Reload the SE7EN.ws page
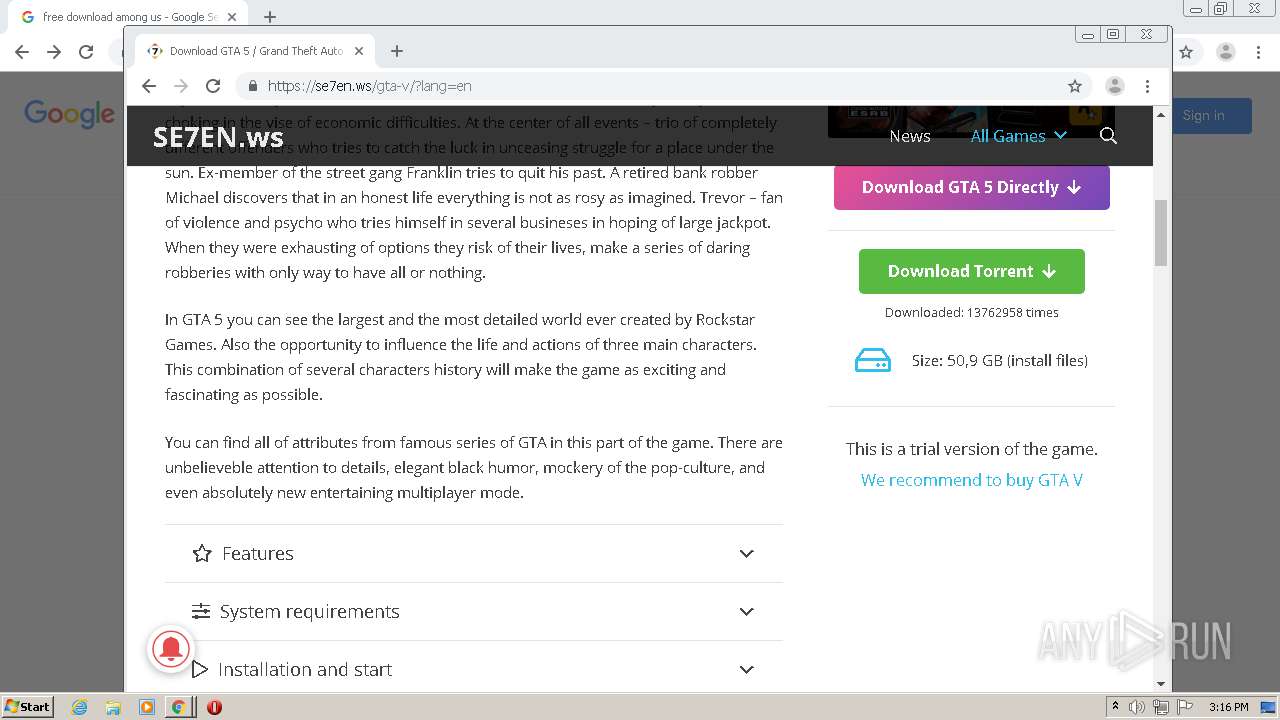The width and height of the screenshot is (1280, 720). pos(213,86)
